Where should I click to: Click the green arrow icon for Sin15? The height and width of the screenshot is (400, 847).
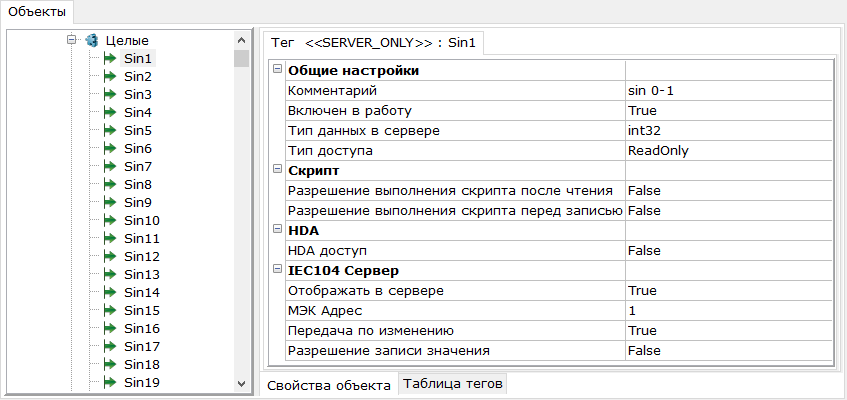point(110,310)
